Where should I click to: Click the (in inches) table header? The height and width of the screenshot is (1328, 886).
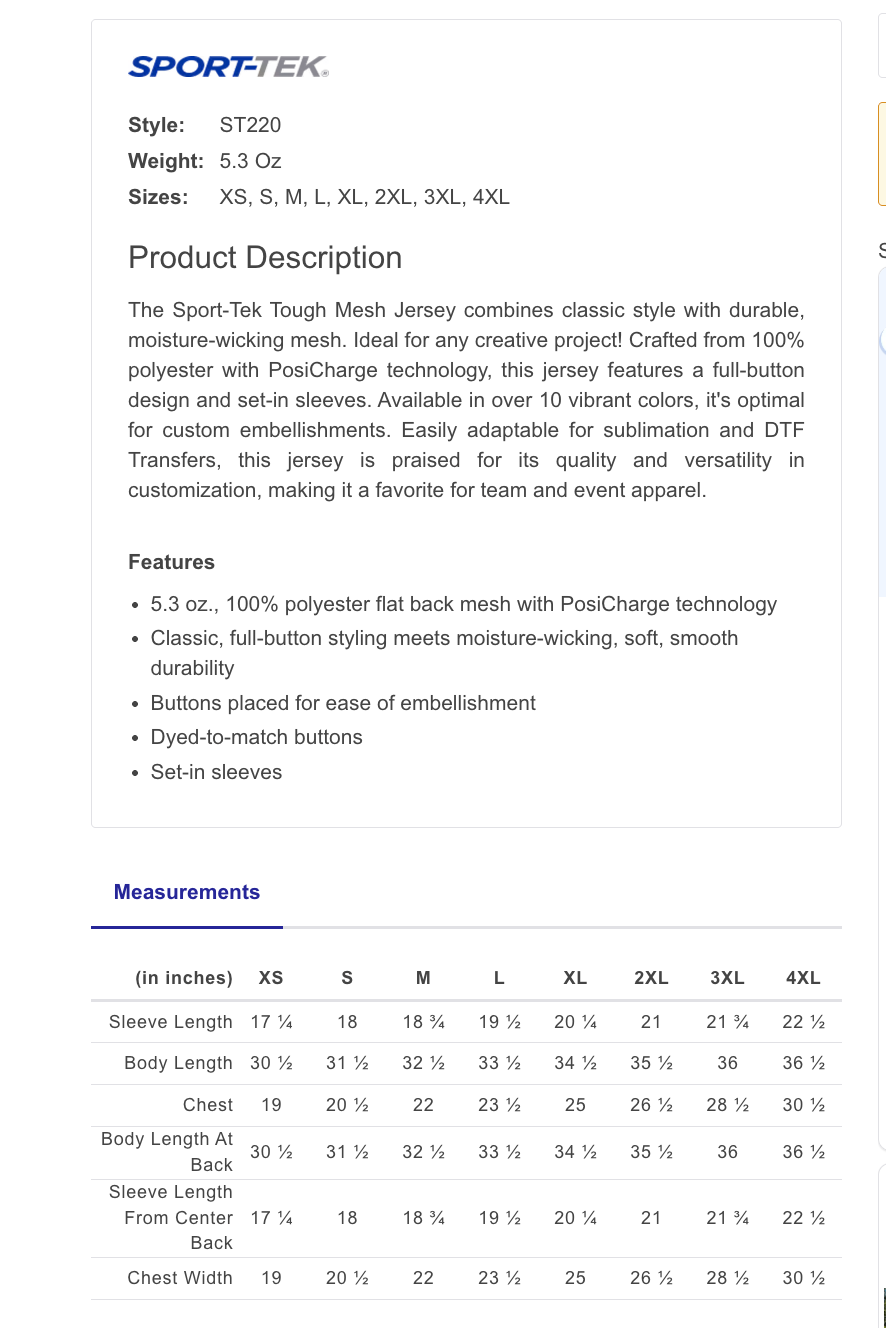184,978
